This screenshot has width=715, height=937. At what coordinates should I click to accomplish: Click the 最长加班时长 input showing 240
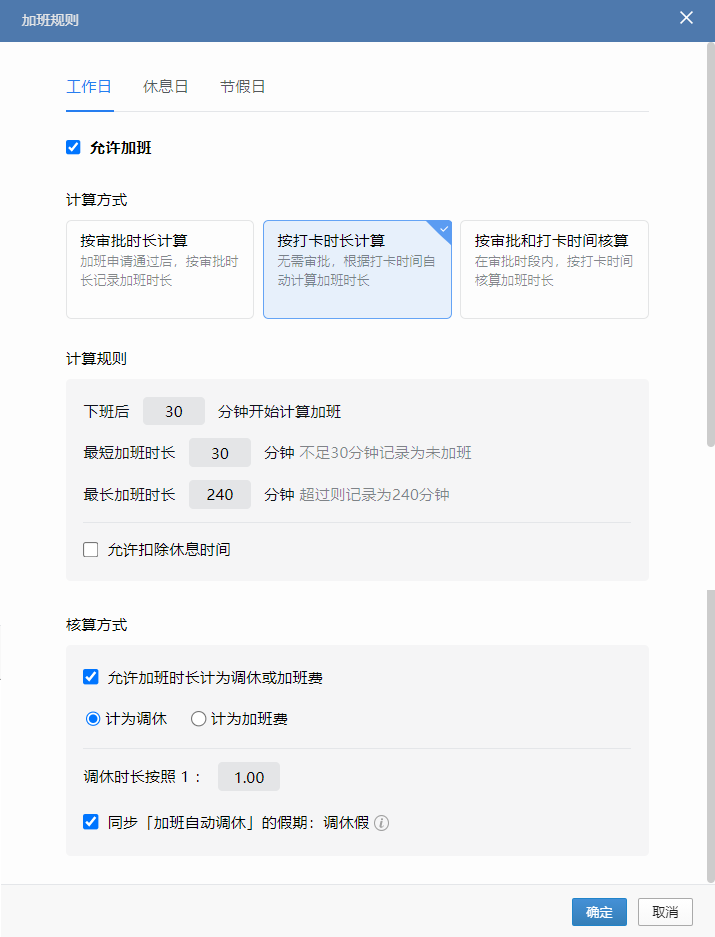pos(220,495)
